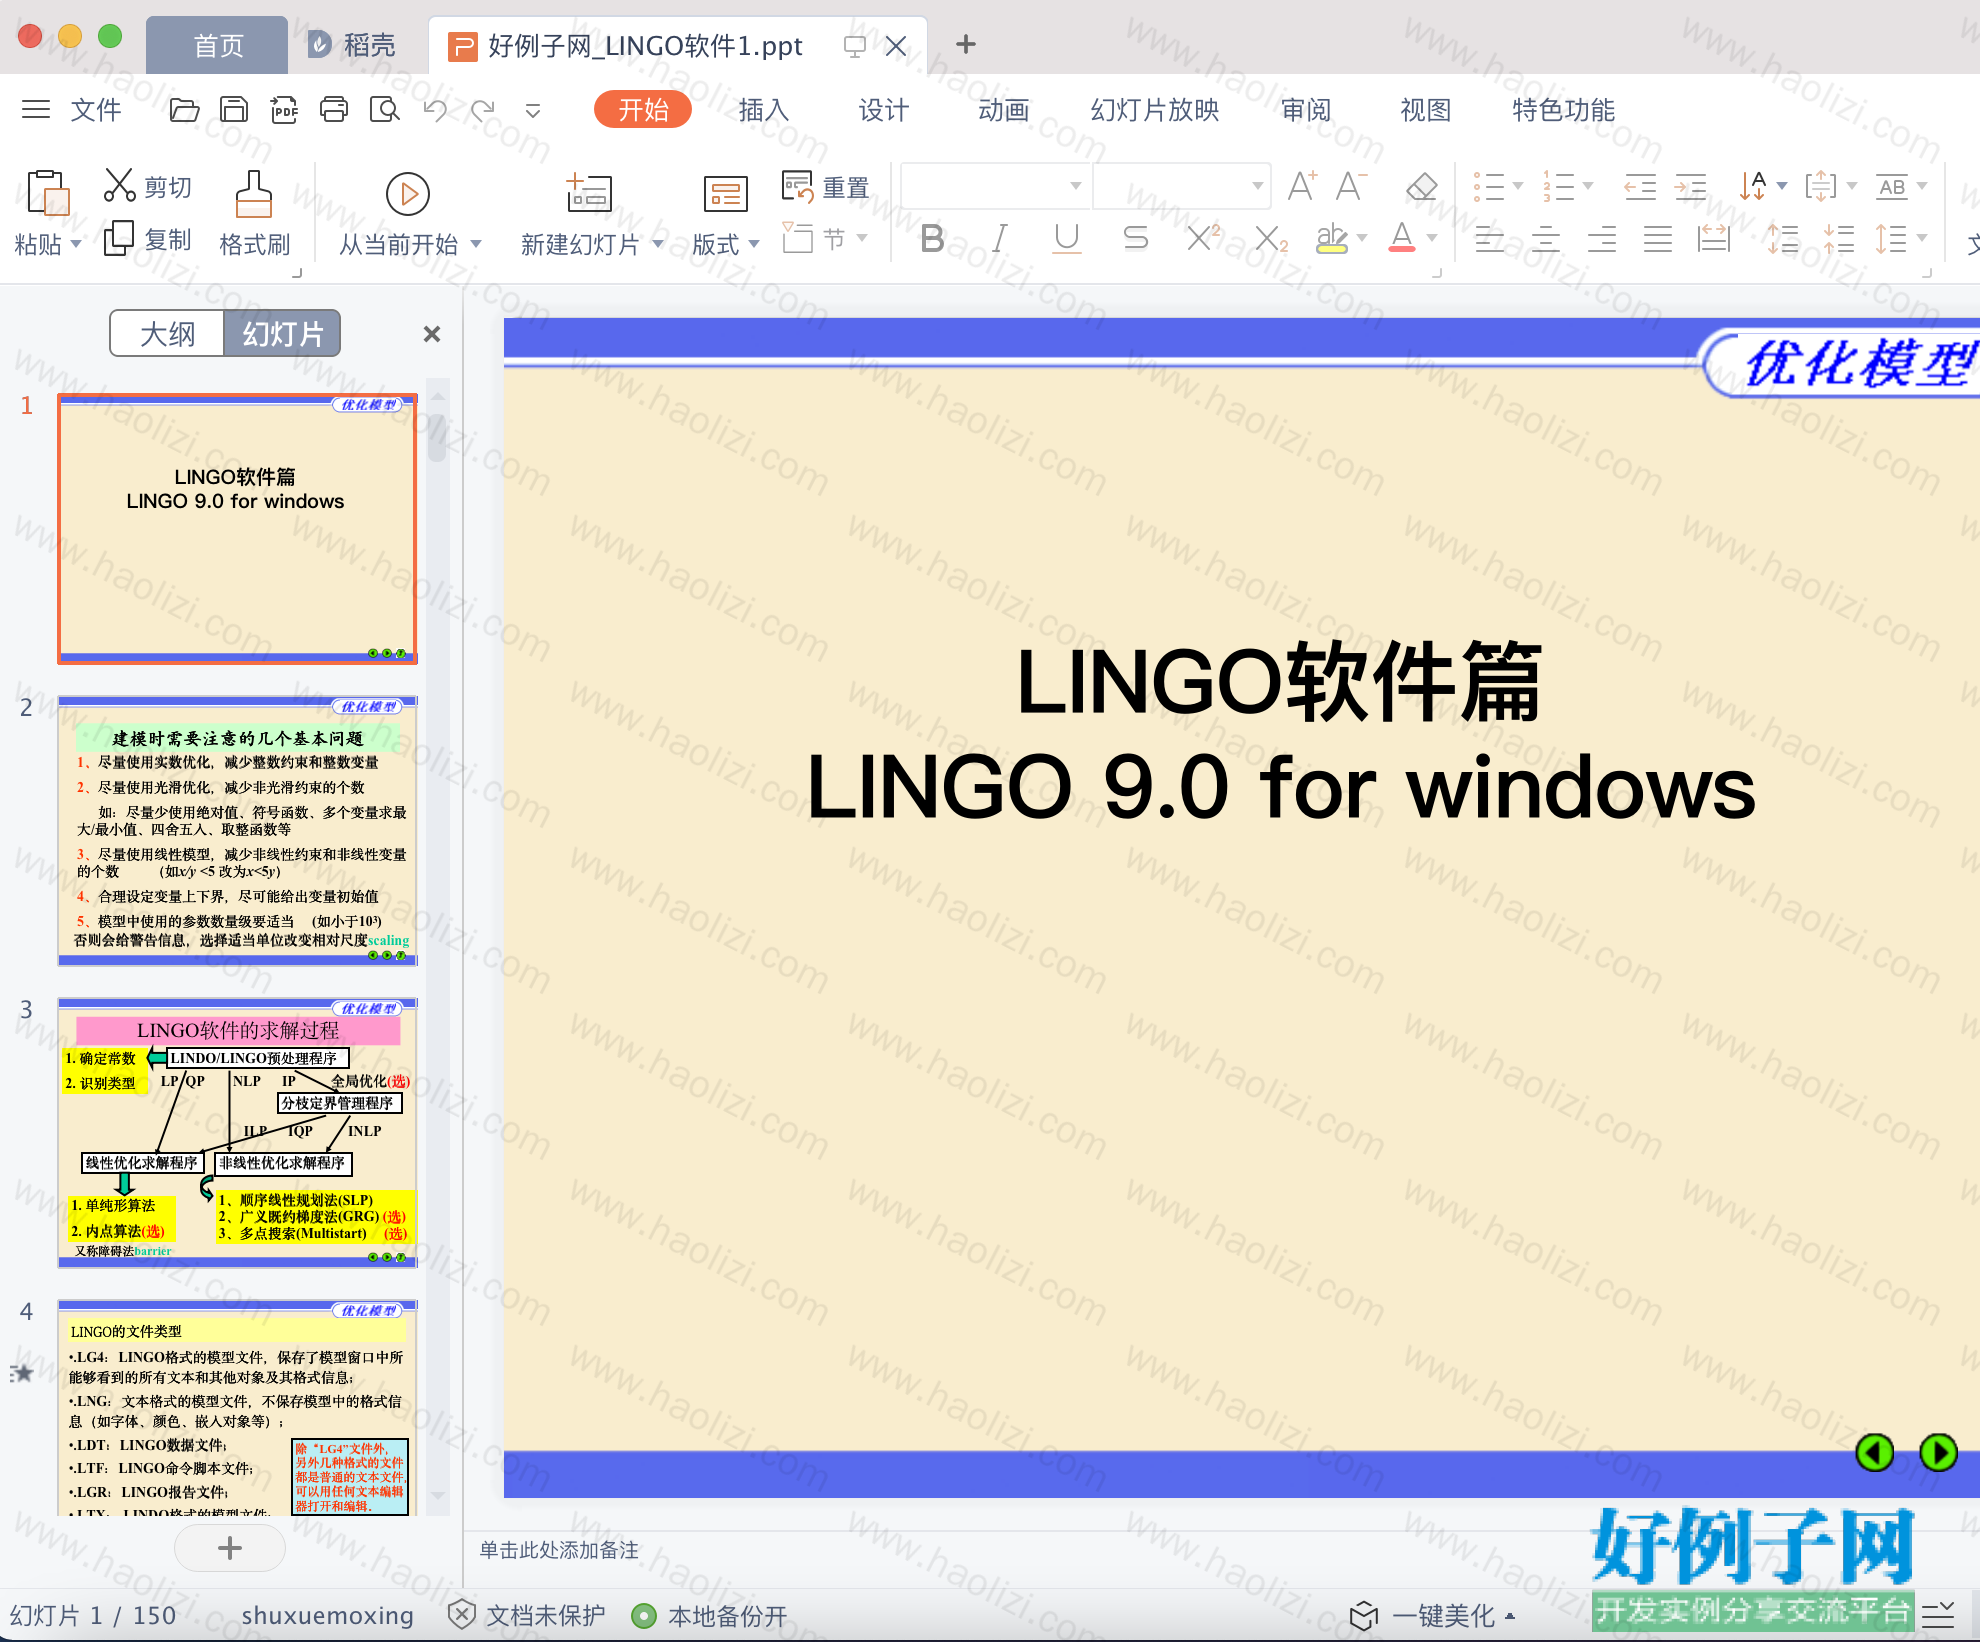Screen dimensions: 1980x1642
Task: Switch to 大纲 outline view
Action: 167,333
